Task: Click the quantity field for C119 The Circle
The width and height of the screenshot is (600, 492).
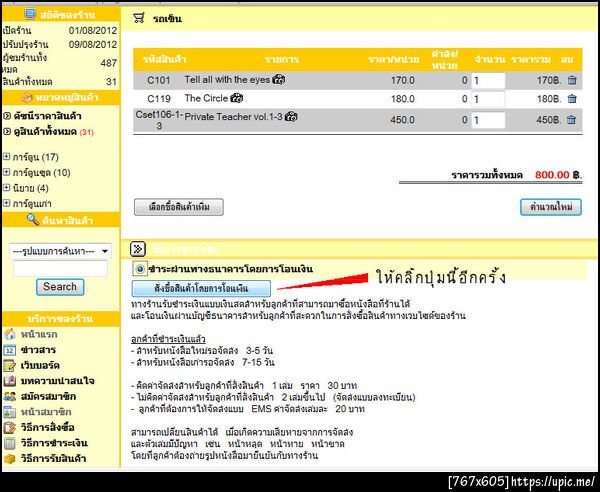Action: pos(488,99)
